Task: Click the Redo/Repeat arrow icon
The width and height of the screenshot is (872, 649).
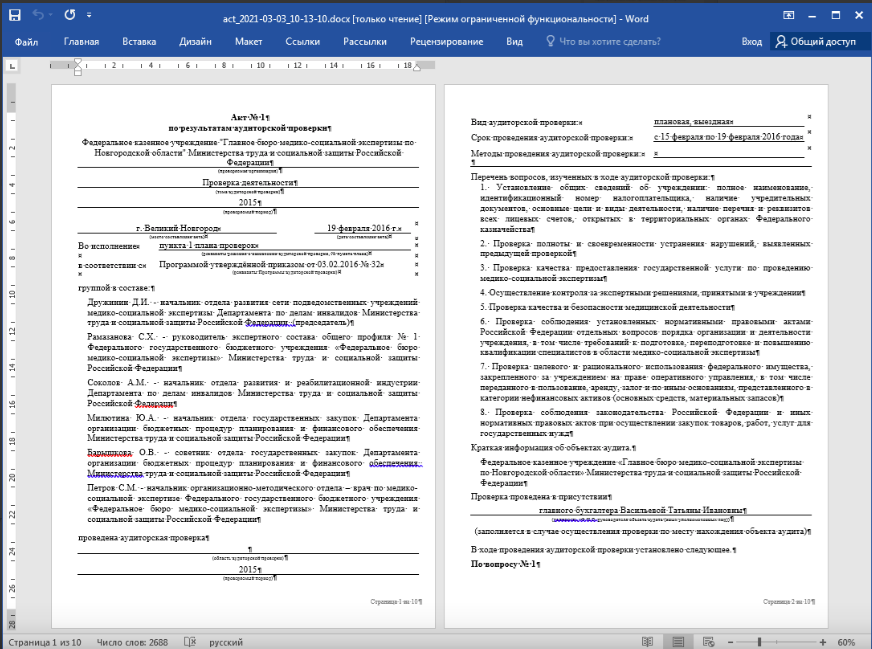Action: click(69, 15)
